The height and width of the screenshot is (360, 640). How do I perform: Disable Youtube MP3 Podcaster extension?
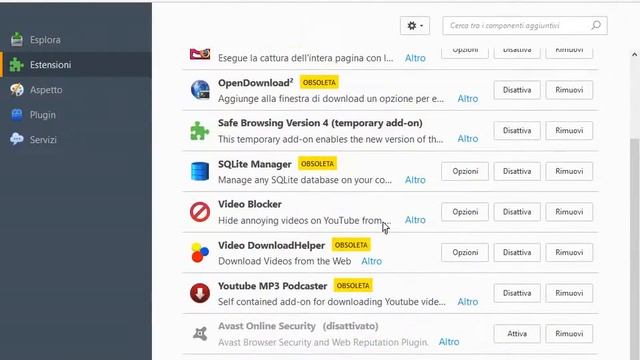517,293
